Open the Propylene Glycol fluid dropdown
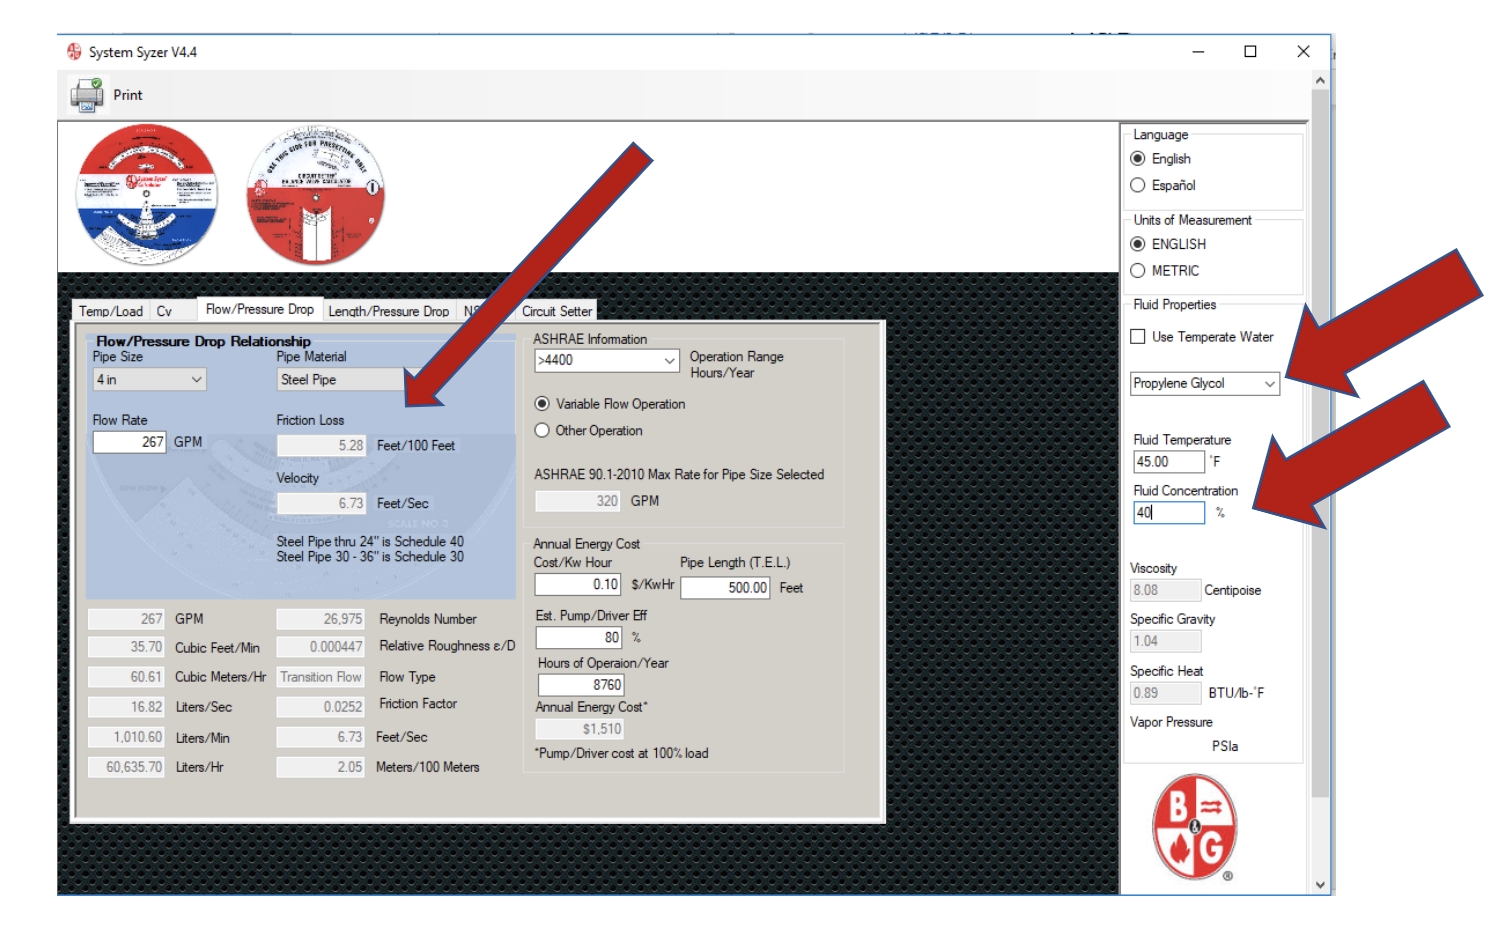Viewport: 1498px width, 938px height. click(1205, 384)
